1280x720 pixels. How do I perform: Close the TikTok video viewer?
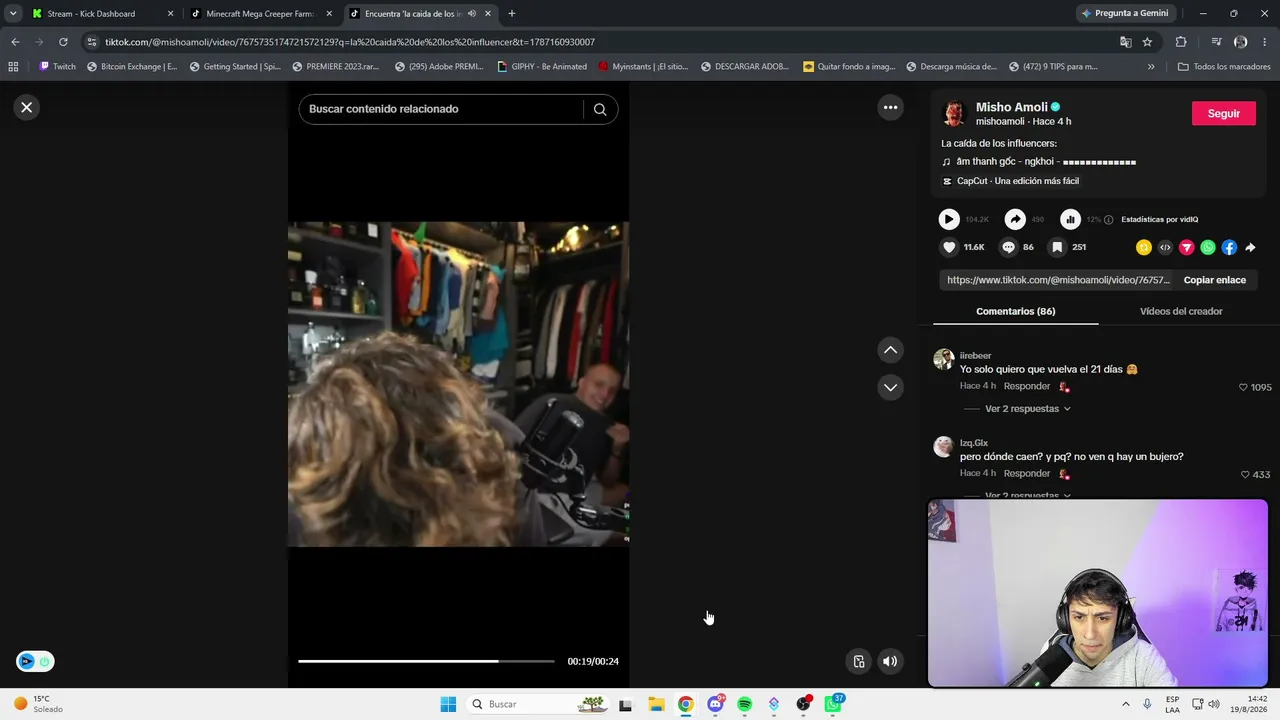pos(27,108)
